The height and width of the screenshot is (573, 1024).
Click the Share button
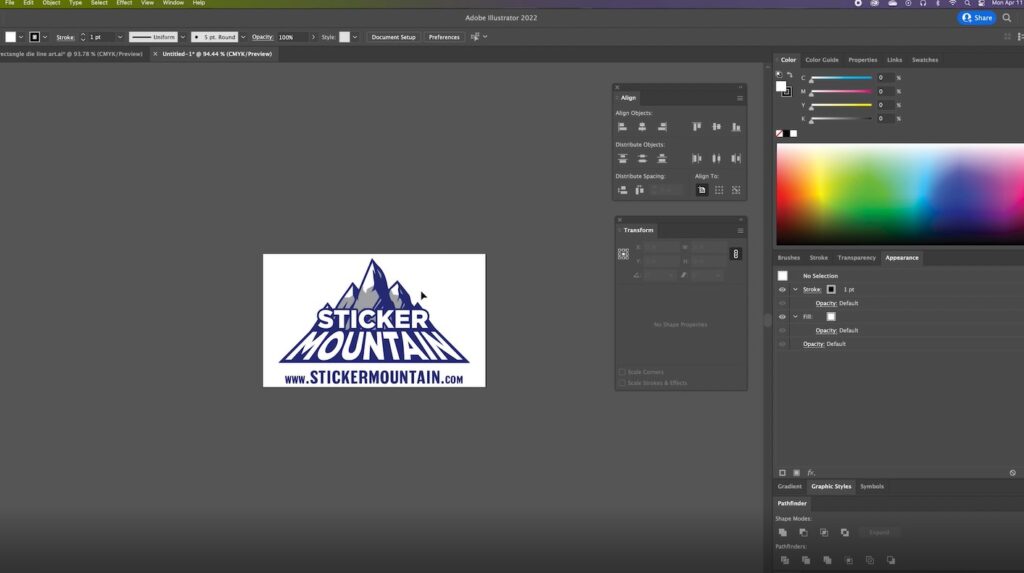pos(977,18)
